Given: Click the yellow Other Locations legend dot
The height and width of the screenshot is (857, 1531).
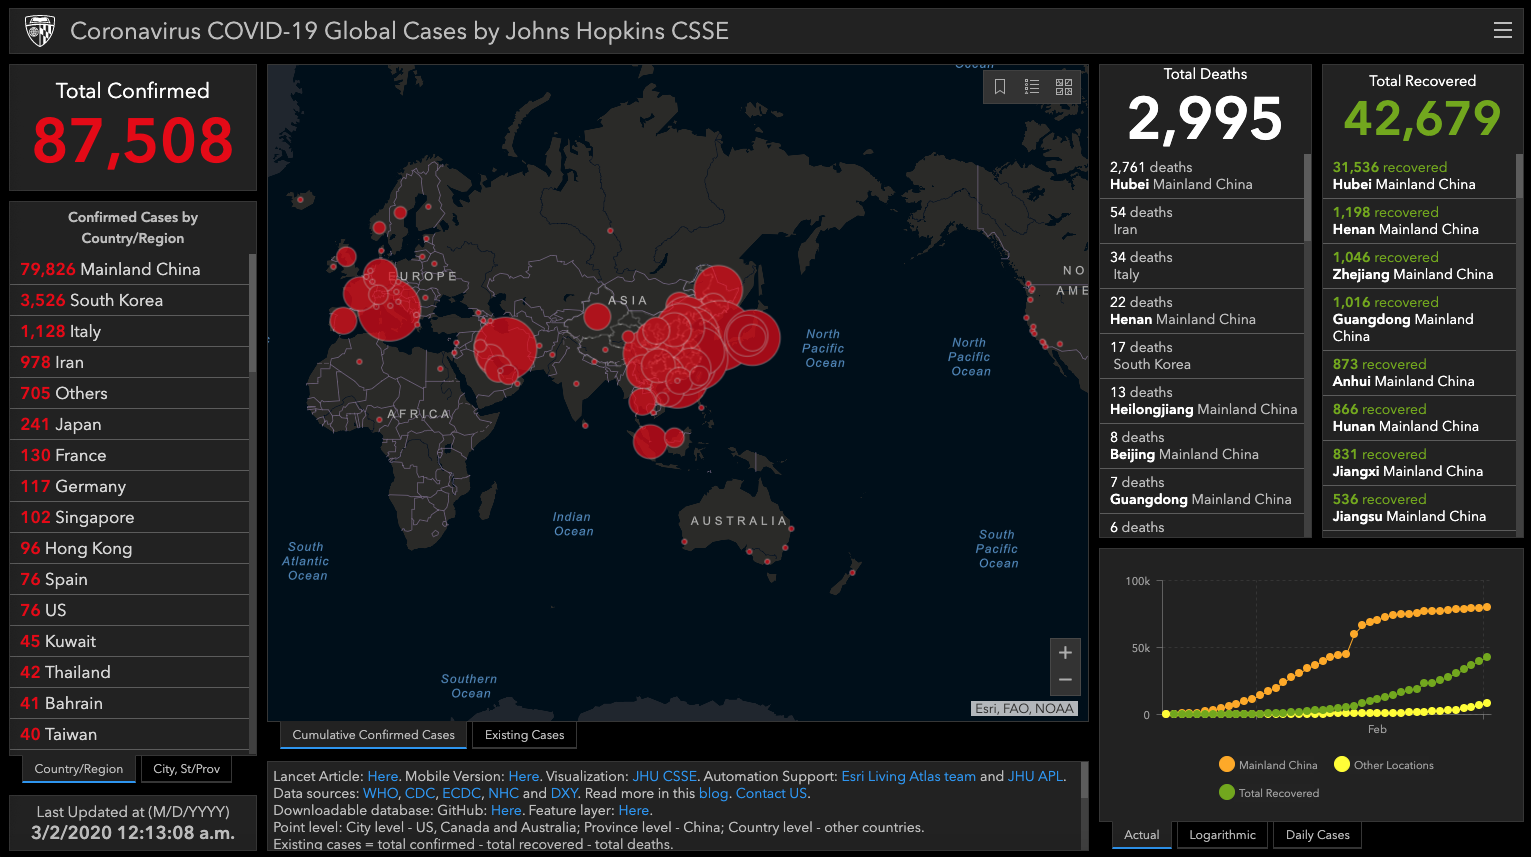Looking at the screenshot, I should tap(1342, 764).
